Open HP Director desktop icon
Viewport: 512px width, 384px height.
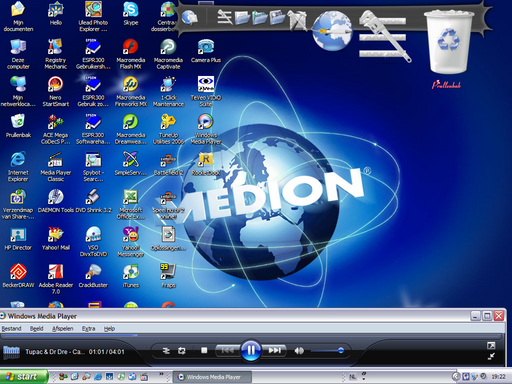pos(18,238)
